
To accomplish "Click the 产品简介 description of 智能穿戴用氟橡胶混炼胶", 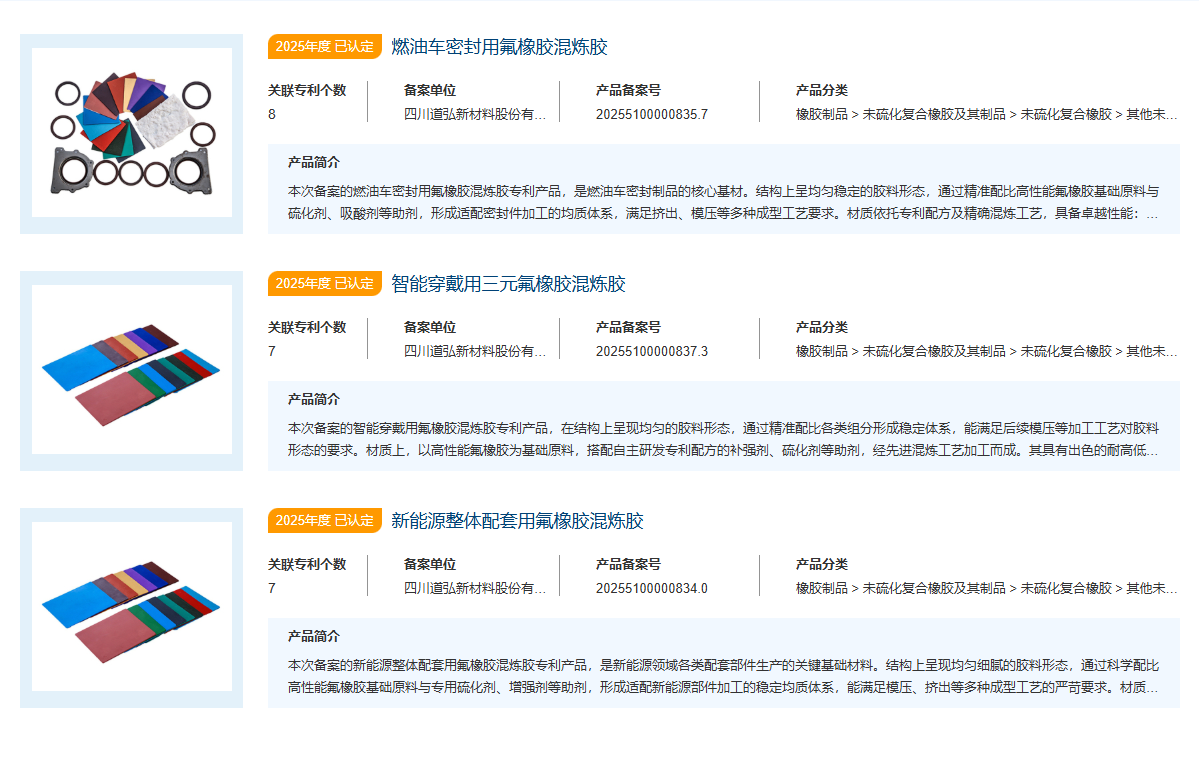I will [x=723, y=439].
